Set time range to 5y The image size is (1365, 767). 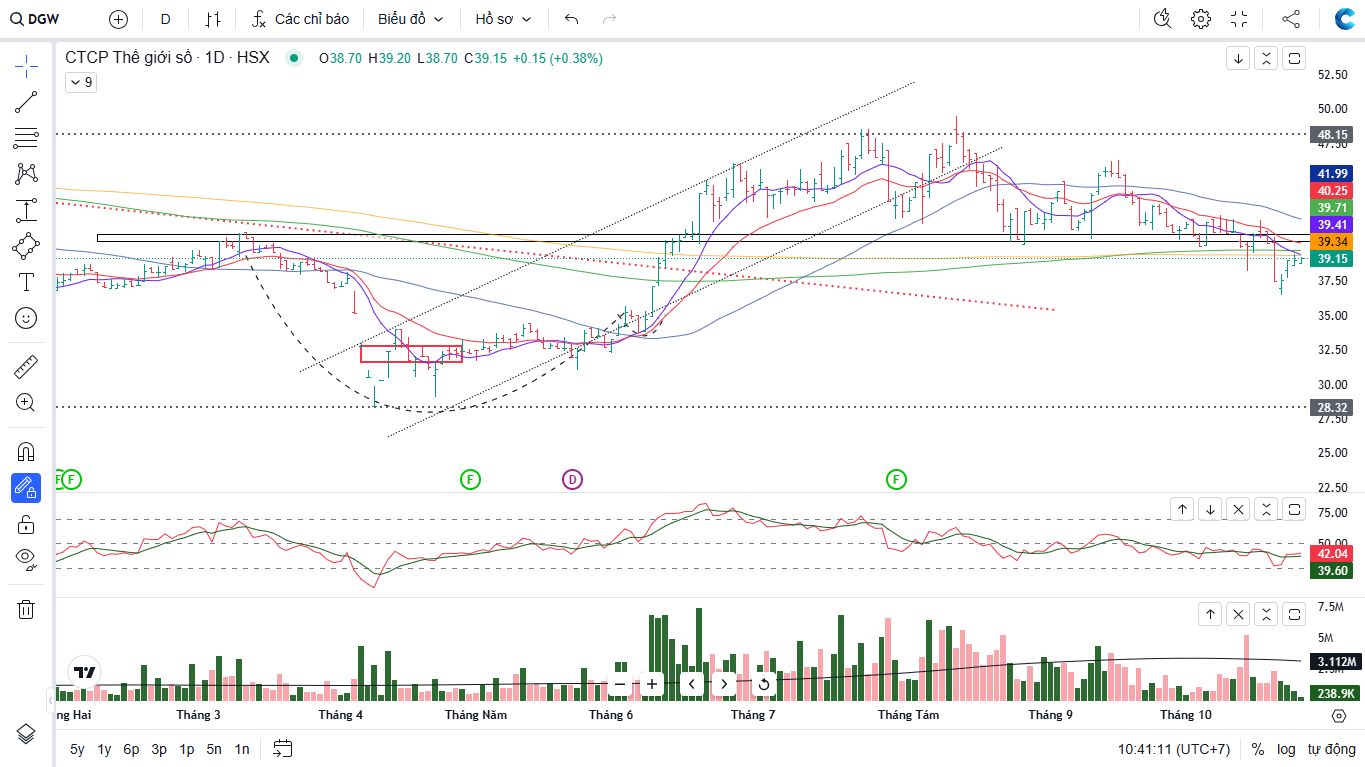click(x=77, y=749)
